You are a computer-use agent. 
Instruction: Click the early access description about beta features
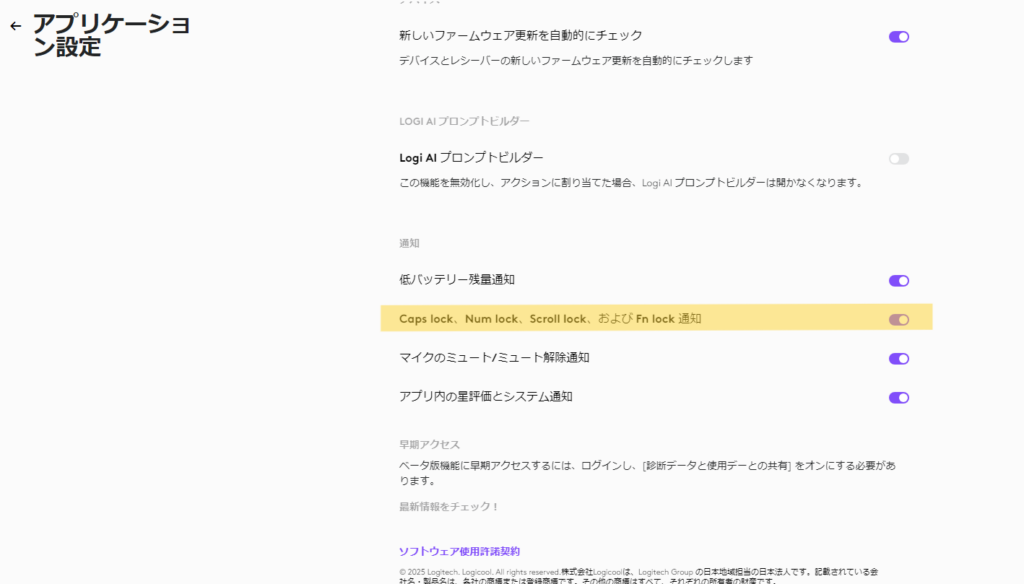tap(647, 473)
